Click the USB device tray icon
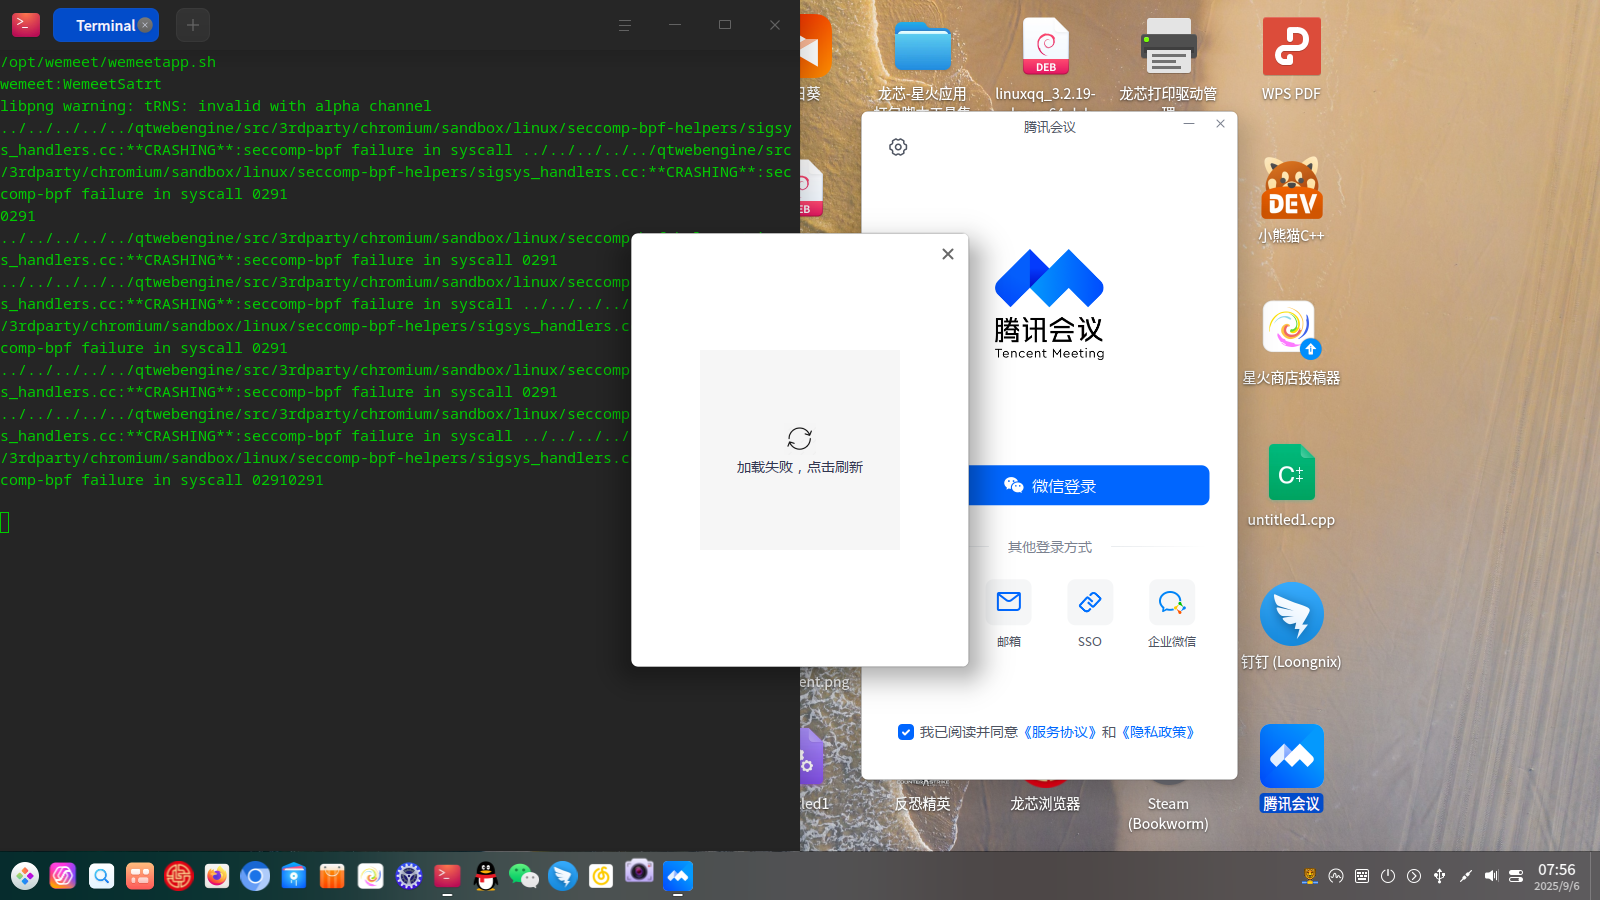 pos(1440,876)
